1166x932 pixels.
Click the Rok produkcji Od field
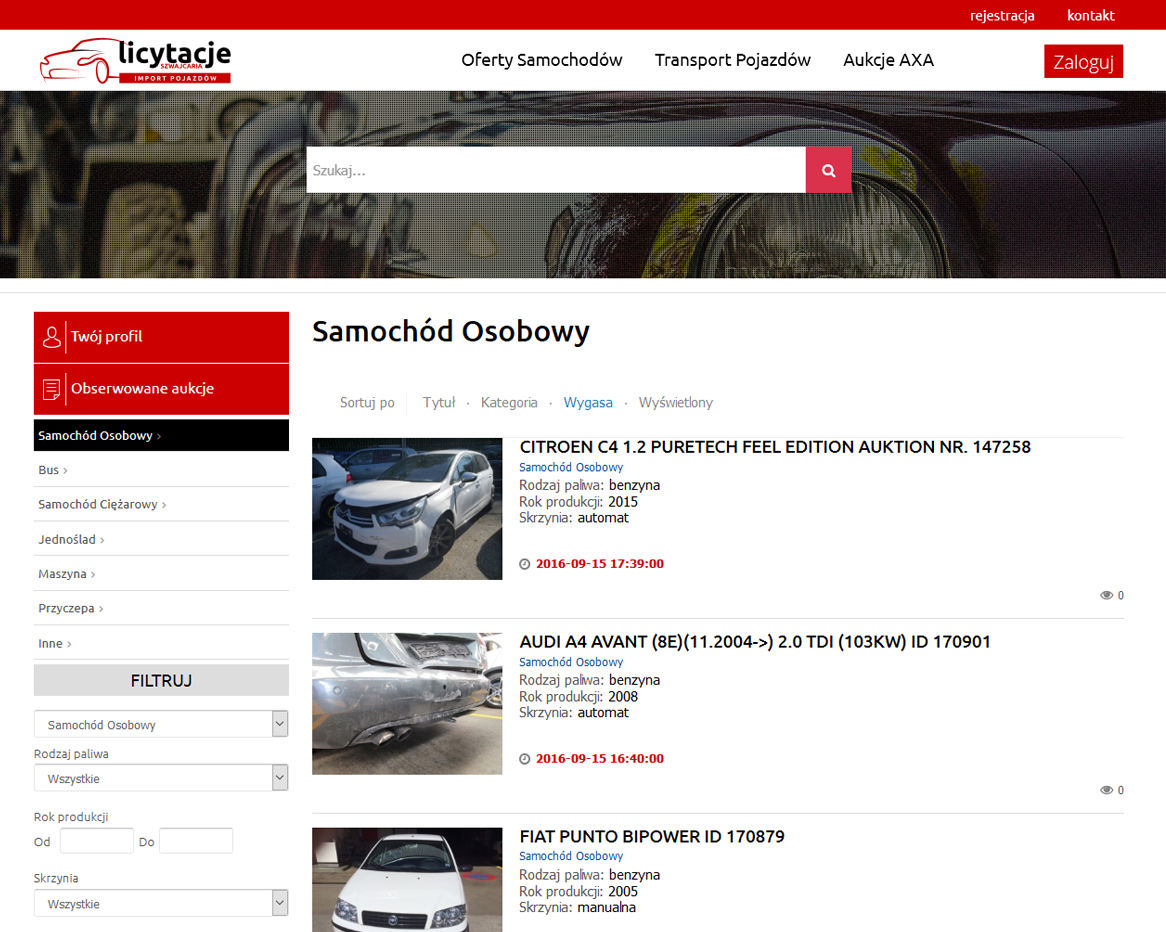click(97, 841)
